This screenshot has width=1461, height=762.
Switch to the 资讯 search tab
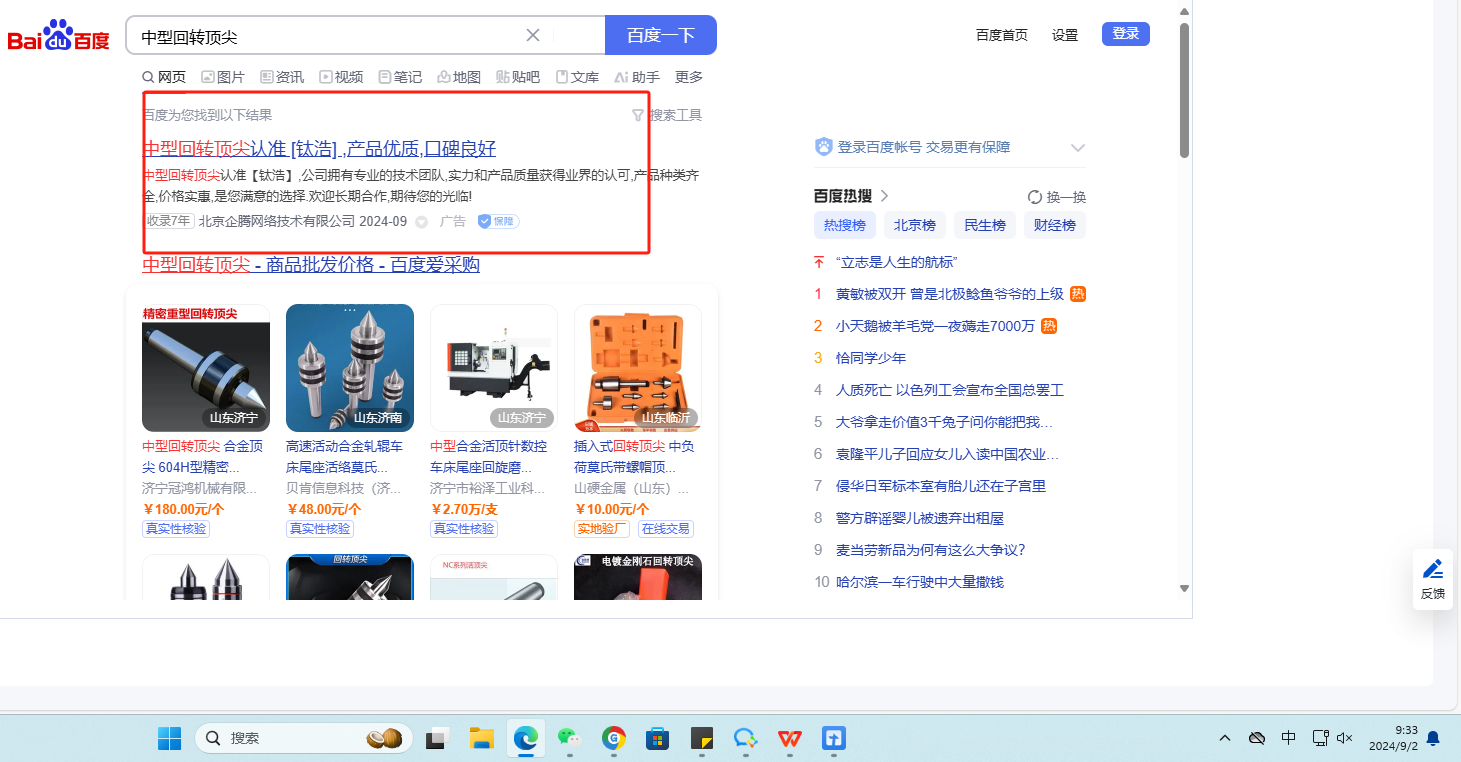click(282, 77)
